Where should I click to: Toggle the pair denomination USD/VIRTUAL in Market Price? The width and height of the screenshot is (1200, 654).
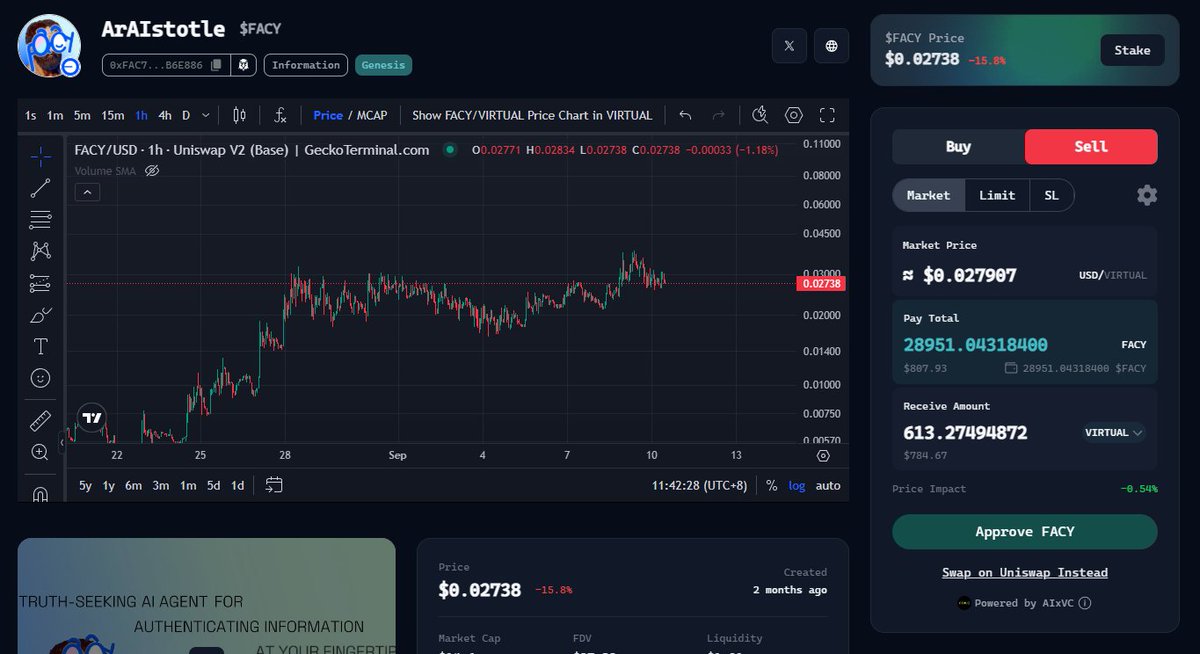click(x=1113, y=275)
